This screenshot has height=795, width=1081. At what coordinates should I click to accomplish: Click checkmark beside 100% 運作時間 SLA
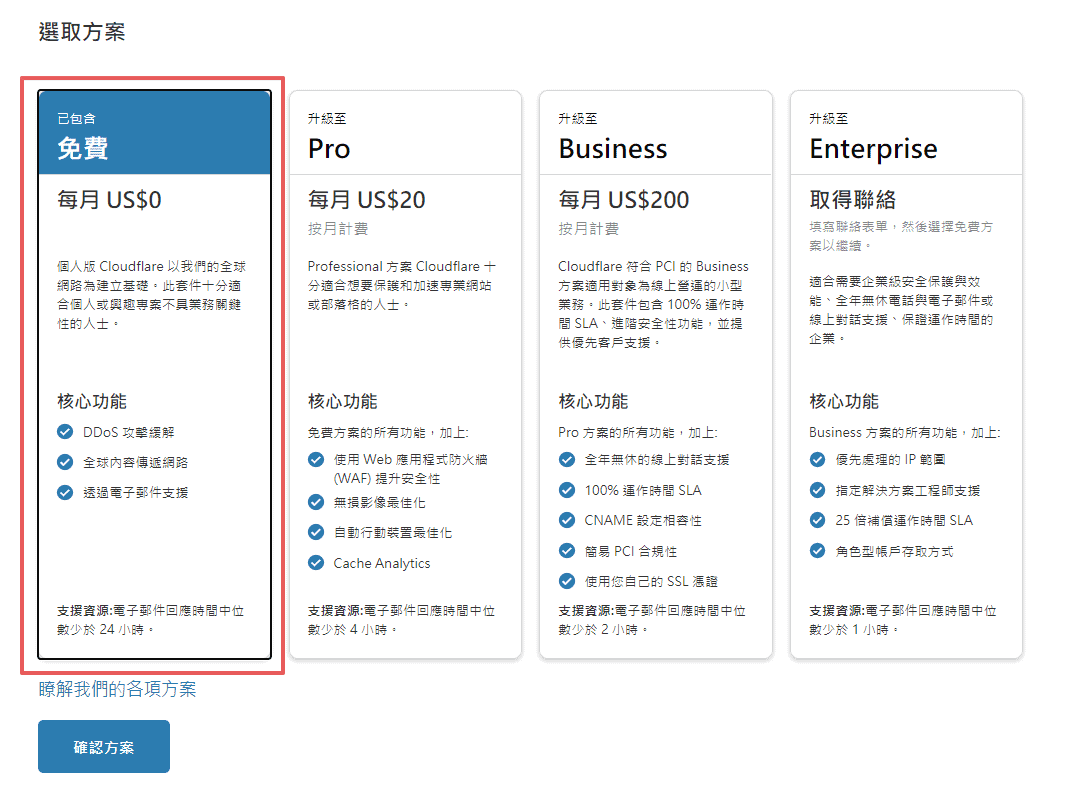(x=567, y=490)
